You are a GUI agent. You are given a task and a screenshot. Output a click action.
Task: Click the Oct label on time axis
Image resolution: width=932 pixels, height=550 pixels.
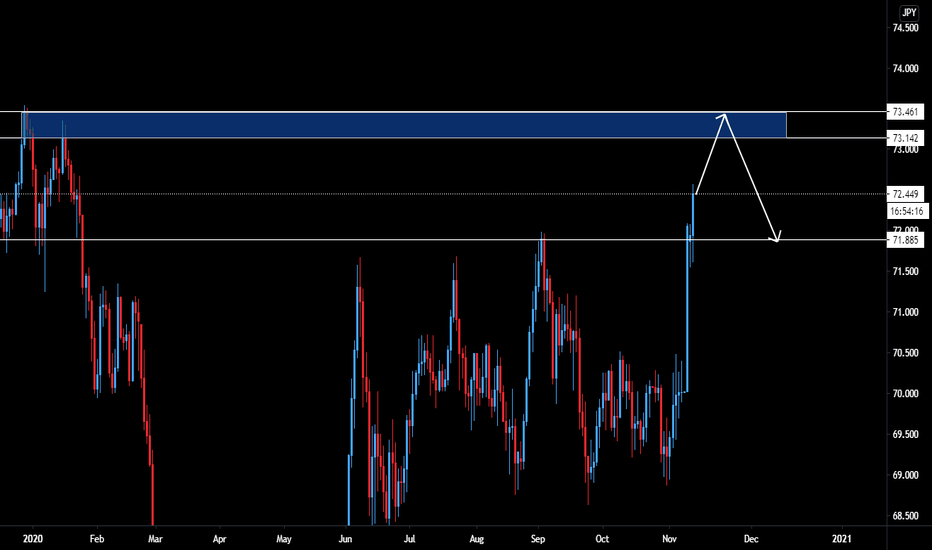pos(602,539)
